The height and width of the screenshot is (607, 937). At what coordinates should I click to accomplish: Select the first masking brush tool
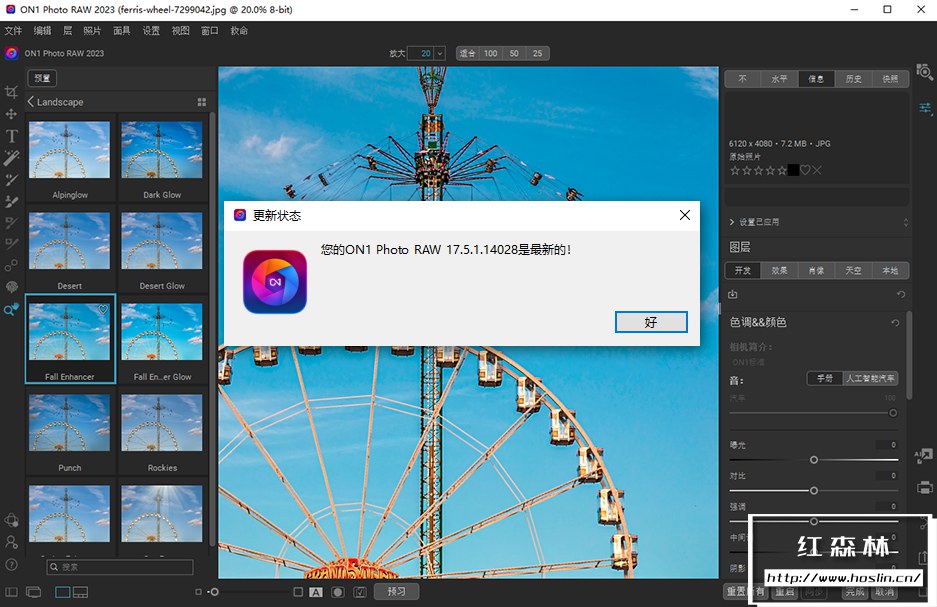pos(11,223)
